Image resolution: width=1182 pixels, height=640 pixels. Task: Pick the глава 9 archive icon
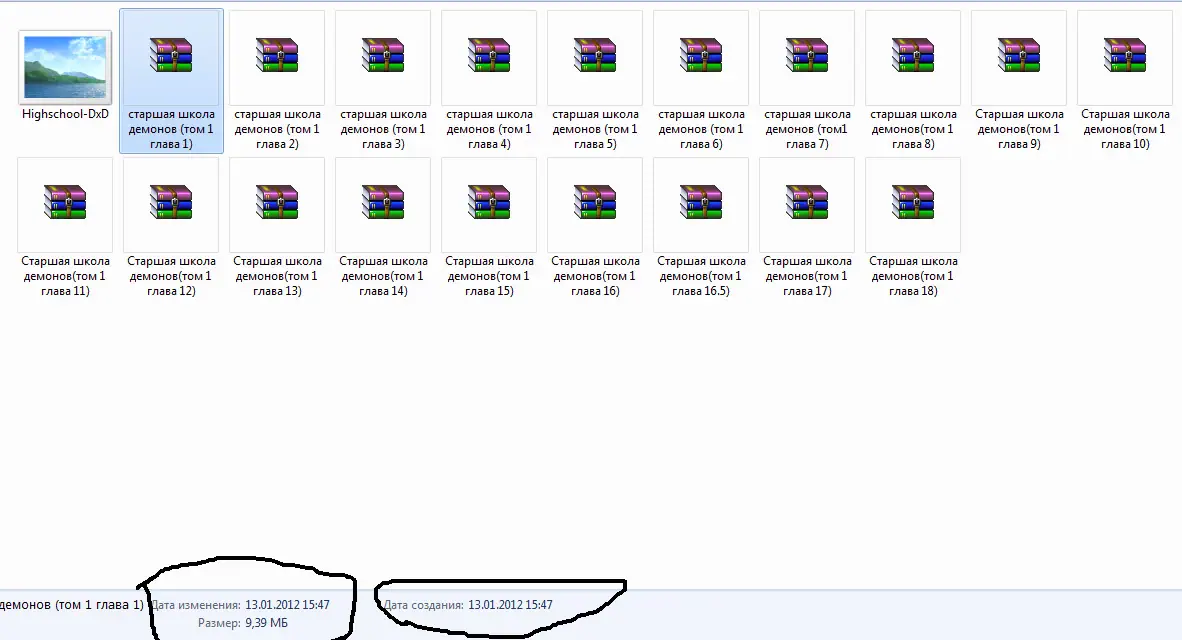(x=1019, y=55)
